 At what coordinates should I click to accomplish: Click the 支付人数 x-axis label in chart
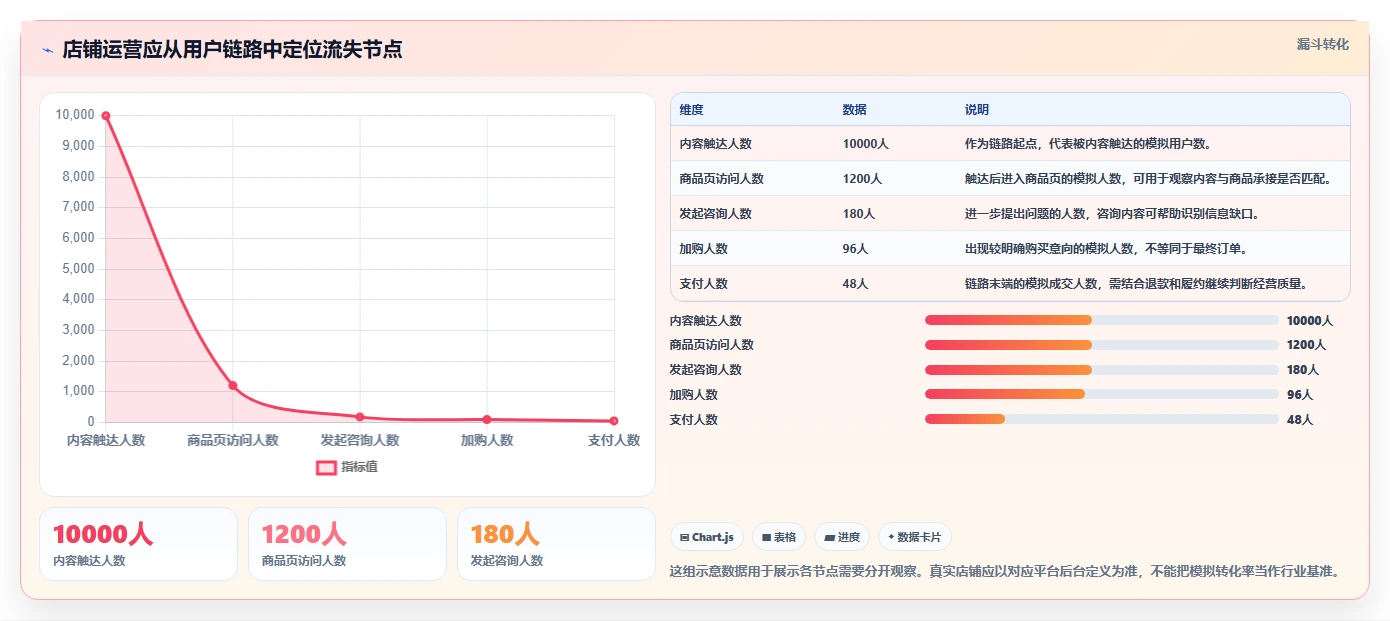tap(614, 440)
